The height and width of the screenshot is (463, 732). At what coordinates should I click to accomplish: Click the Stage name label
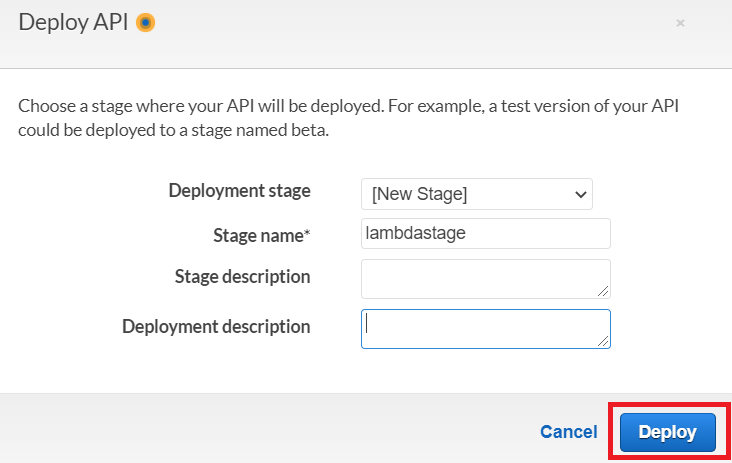pos(259,236)
